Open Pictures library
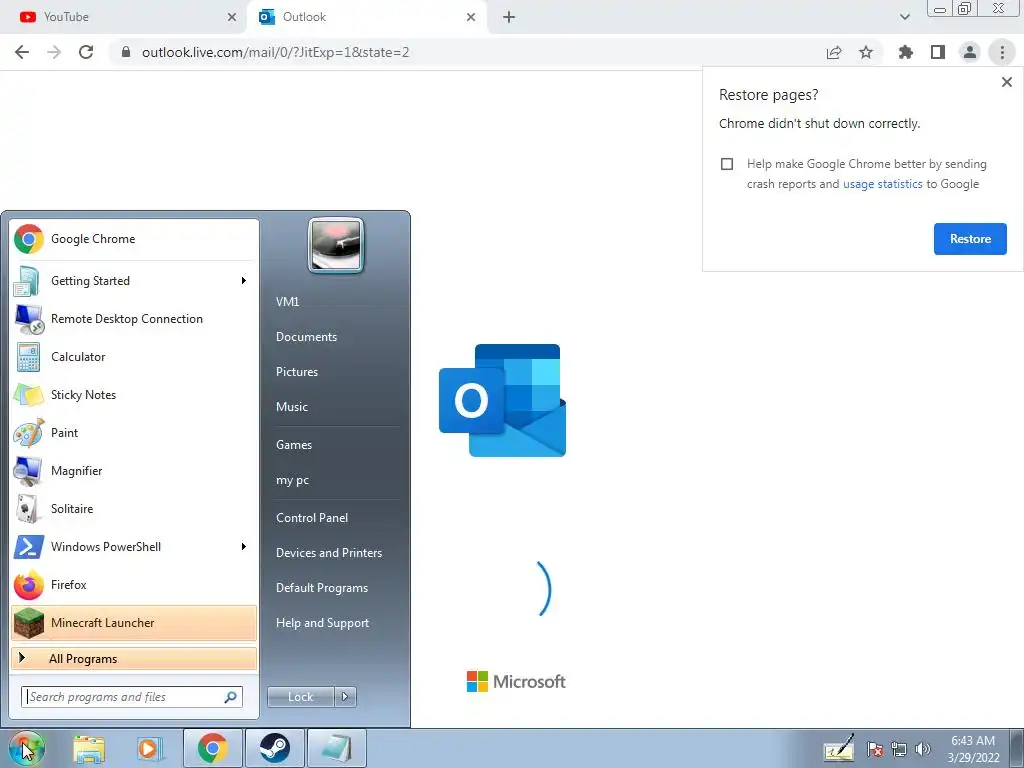The width and height of the screenshot is (1024, 768). 297,372
